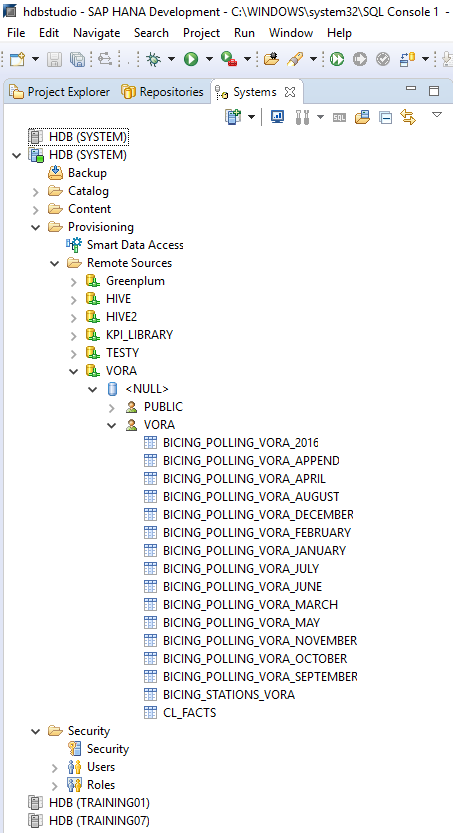Open the Run dropdown arrow

[209, 59]
